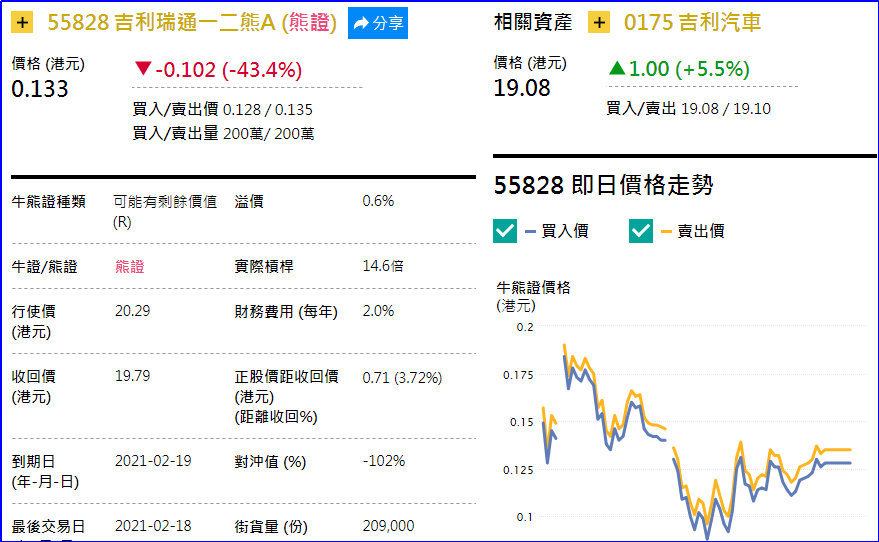879x542 pixels.
Task: Click the orange 賣出價 legend line swatch
Action: point(666,231)
